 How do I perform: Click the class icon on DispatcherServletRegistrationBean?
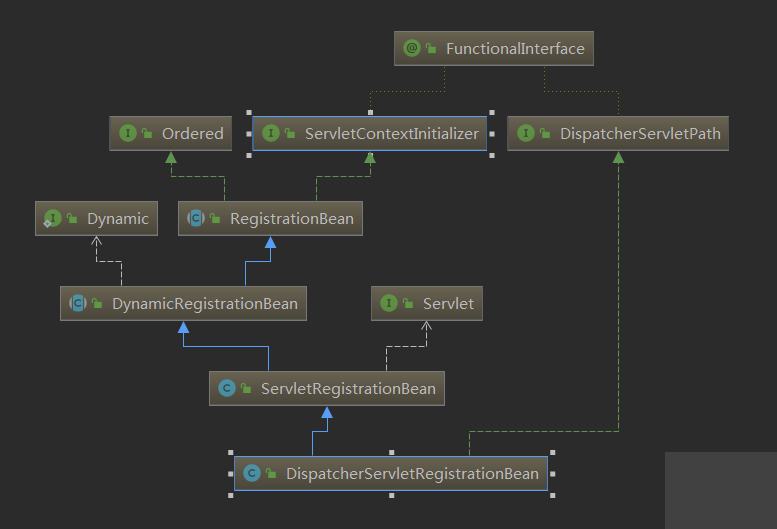(252, 473)
